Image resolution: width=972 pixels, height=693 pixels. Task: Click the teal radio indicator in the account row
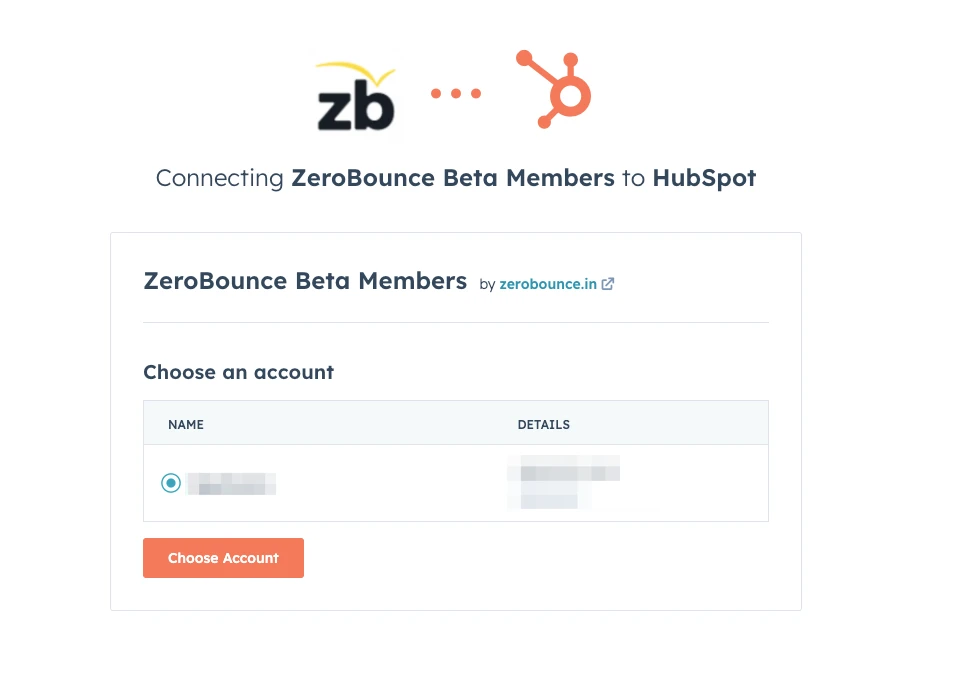click(x=171, y=482)
